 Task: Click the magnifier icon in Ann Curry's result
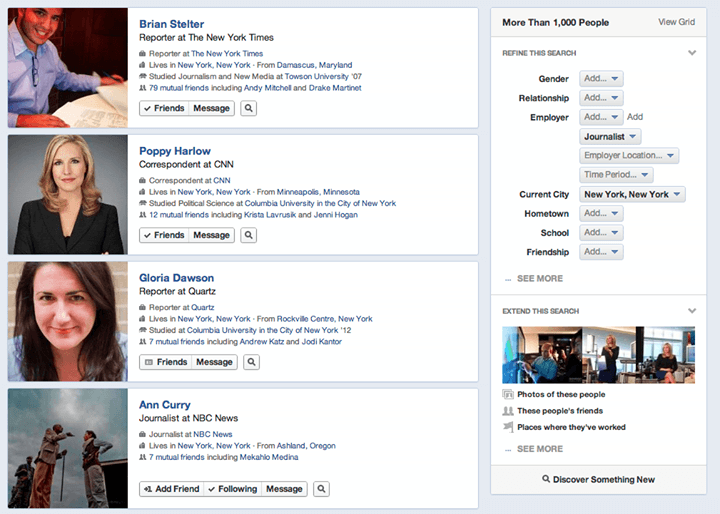(x=321, y=489)
